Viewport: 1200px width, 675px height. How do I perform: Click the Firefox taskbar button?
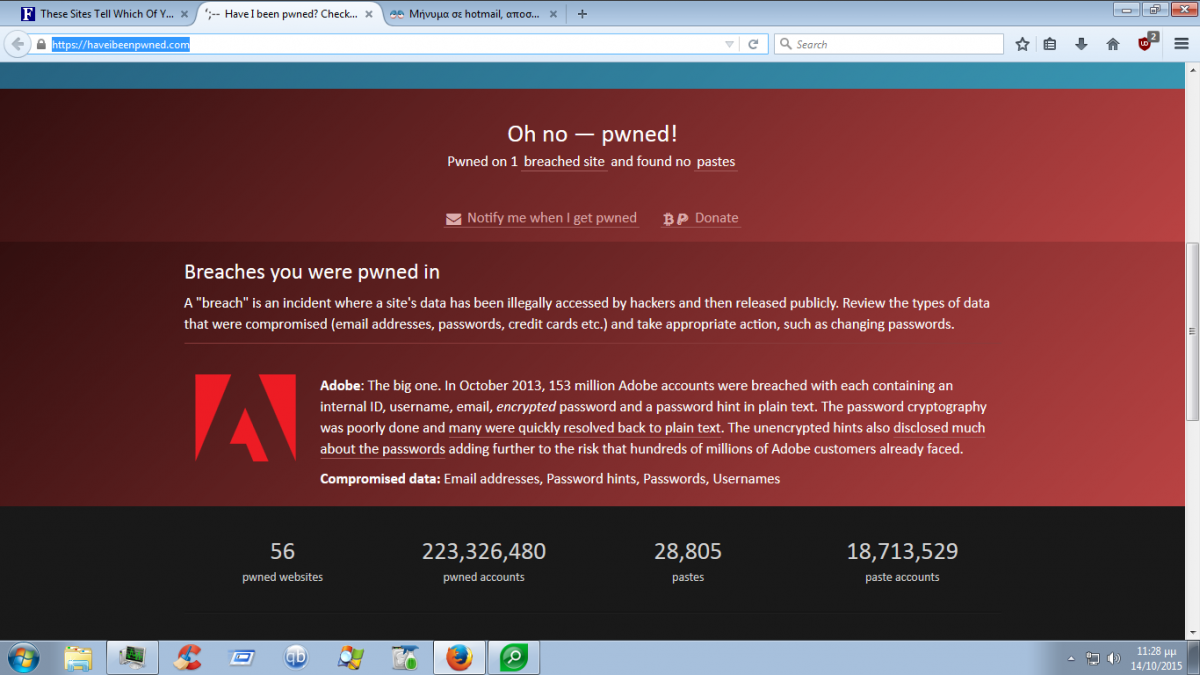(459, 657)
